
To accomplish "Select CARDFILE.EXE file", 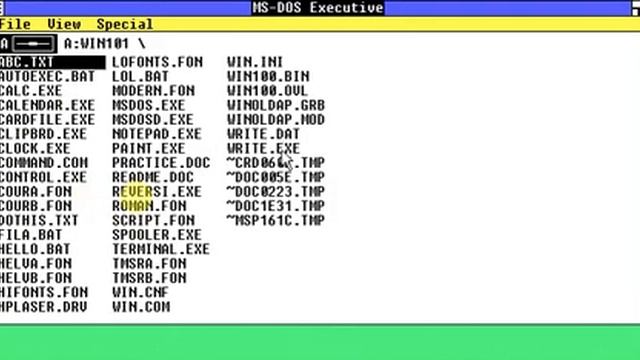I will point(47,120).
